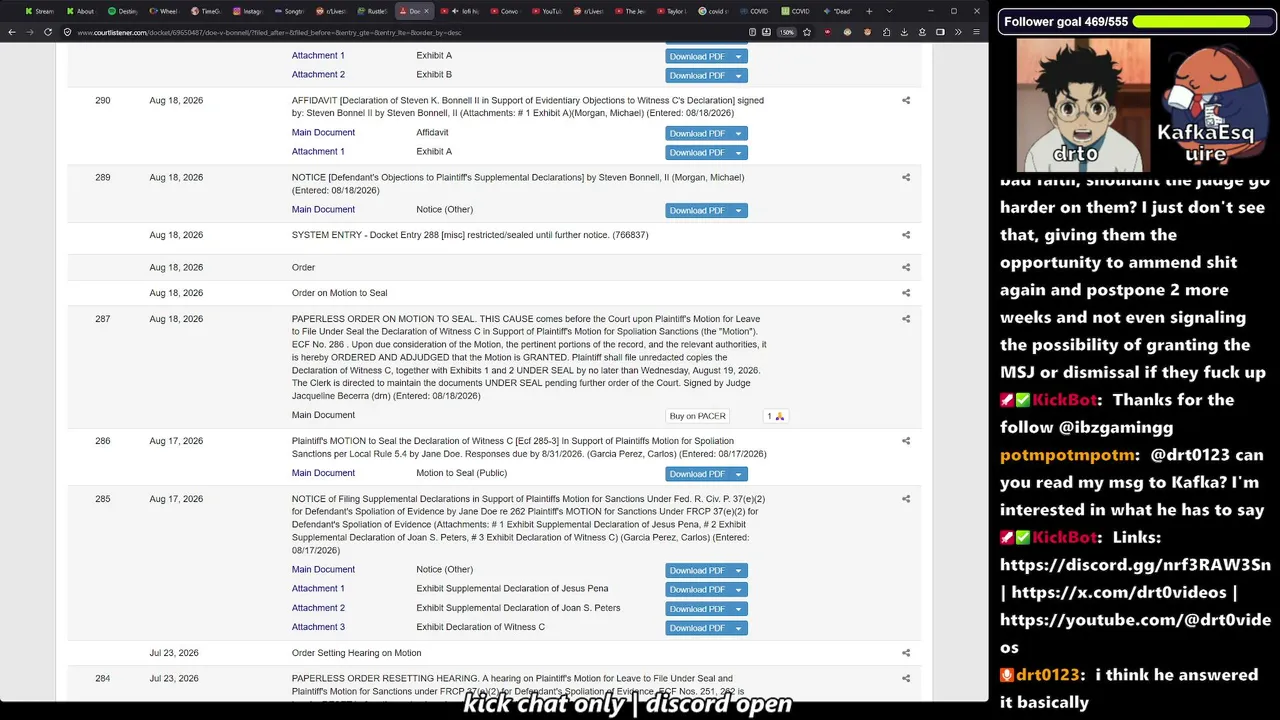This screenshot has height=720, width=1280.
Task: Switch to the Instagram browser tab
Action: tap(248, 11)
